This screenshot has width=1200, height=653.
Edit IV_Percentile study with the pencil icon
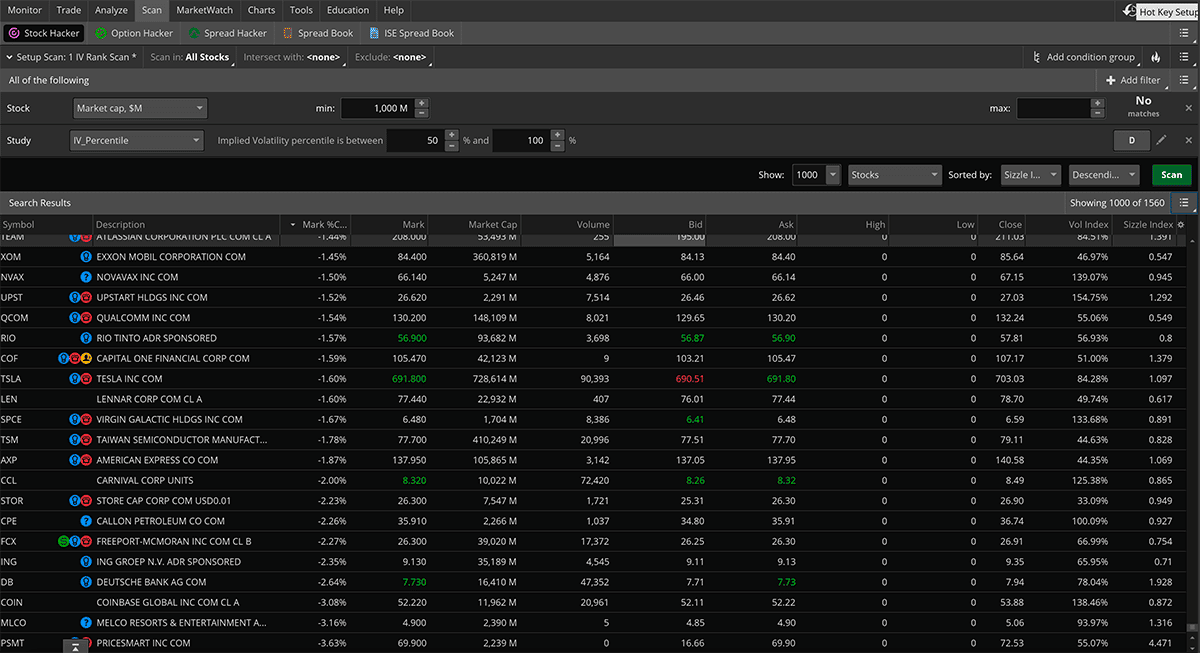tap(1161, 140)
